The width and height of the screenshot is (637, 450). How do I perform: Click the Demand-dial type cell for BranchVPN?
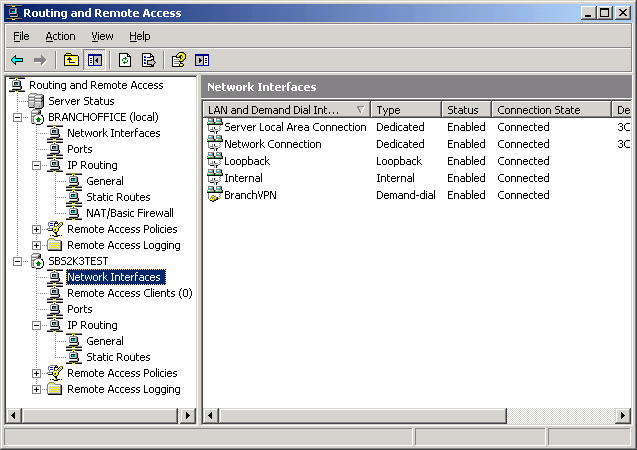tap(405, 195)
